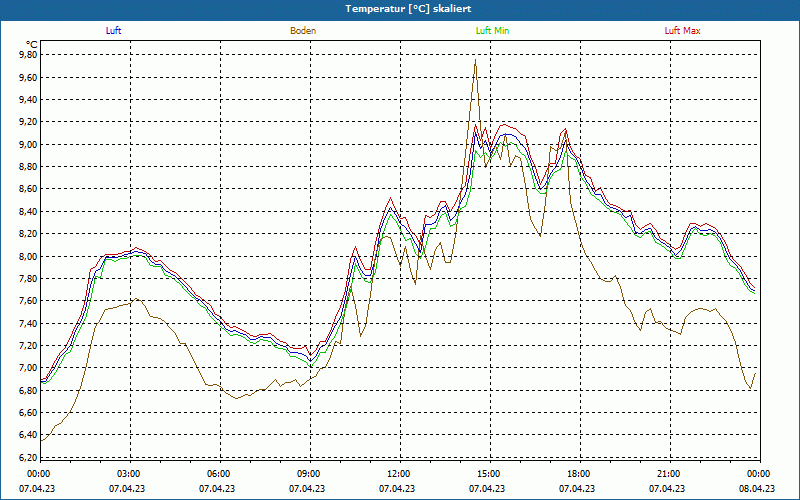Click the chart title Temperatur [°C] skaliert
This screenshot has height=500, width=800.
point(400,9)
